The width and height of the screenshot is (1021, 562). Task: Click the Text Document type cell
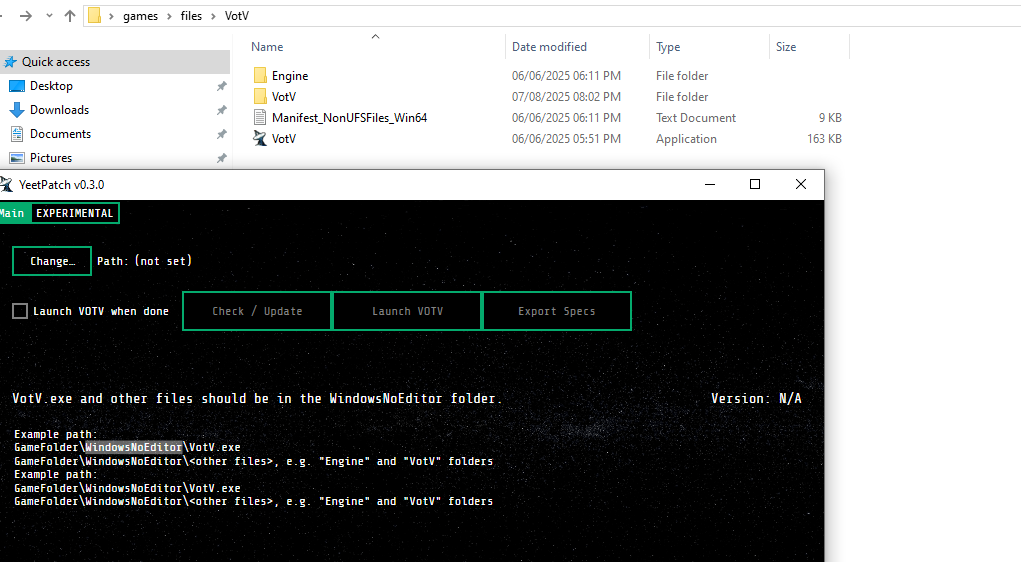coord(696,118)
